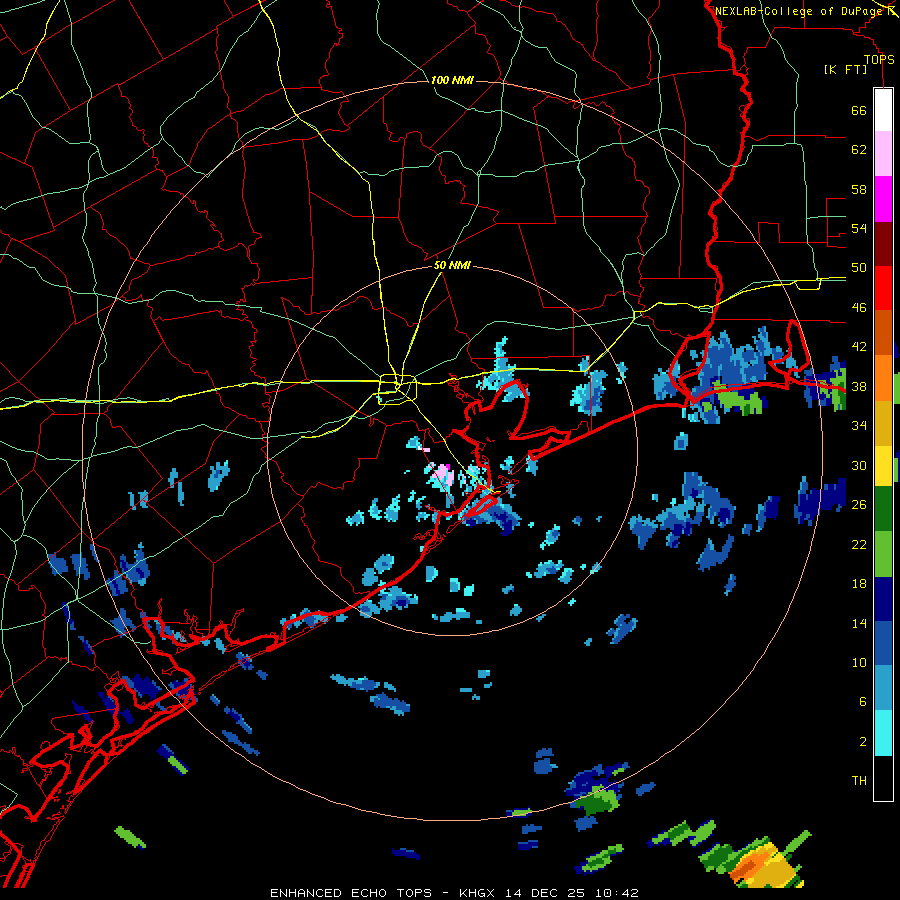The width and height of the screenshot is (900, 900).
Task: Select the 100 NMI range ring label
Action: click(452, 80)
